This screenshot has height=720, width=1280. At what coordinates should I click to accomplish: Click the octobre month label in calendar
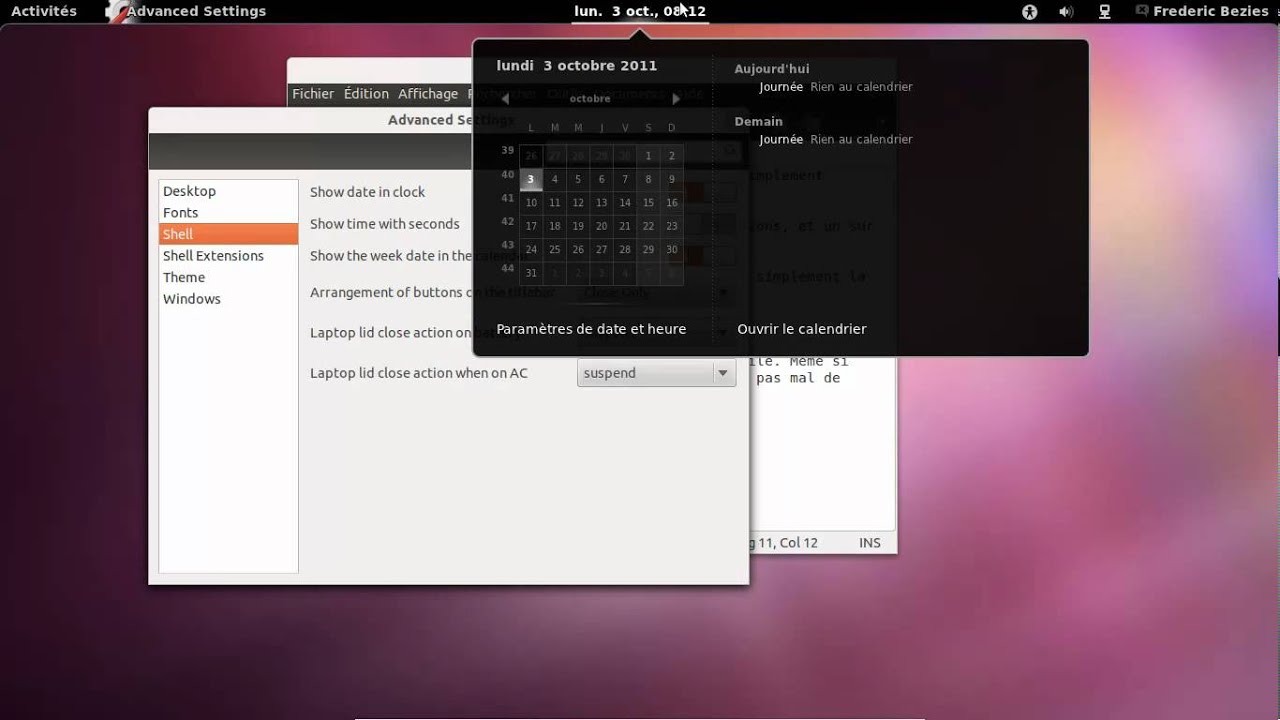click(x=590, y=99)
